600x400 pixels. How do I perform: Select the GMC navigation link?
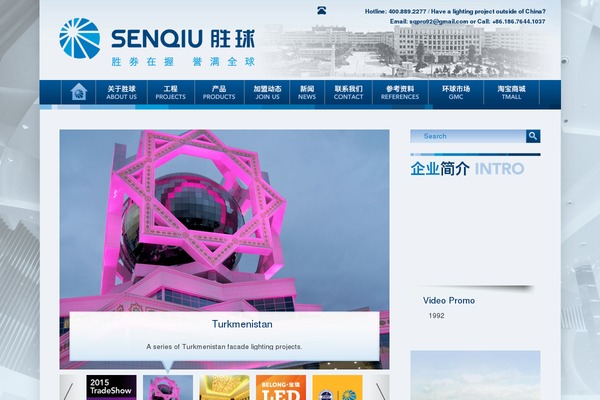pos(456,92)
